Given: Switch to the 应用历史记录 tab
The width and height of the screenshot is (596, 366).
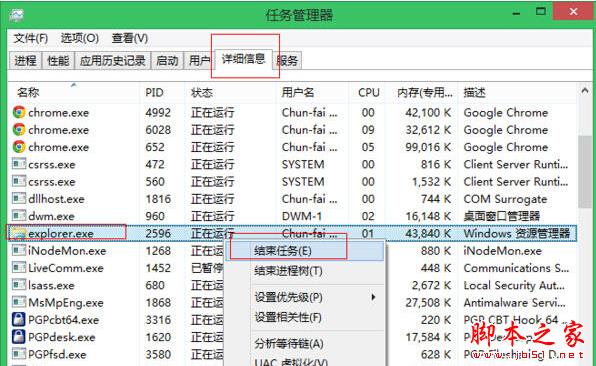Looking at the screenshot, I should point(113,60).
